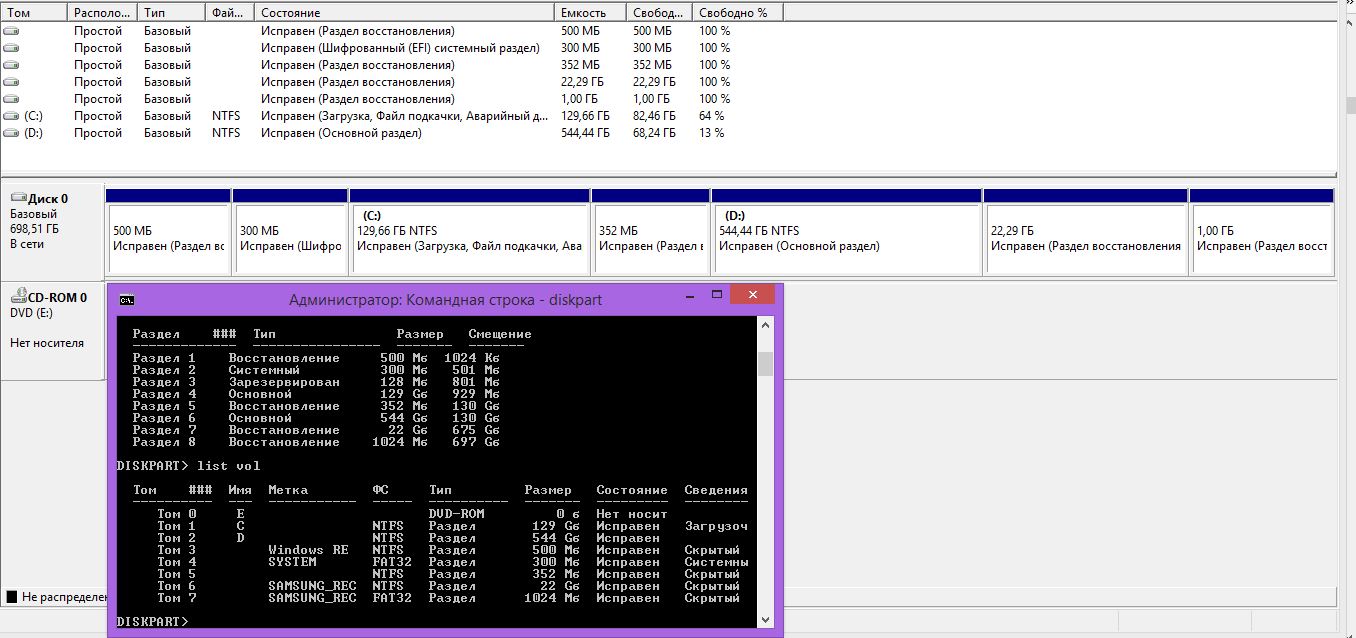Viewport: 1356px width, 638px height.
Task: Click the drive icon of the (C:) volume row
Action: pos(11,116)
